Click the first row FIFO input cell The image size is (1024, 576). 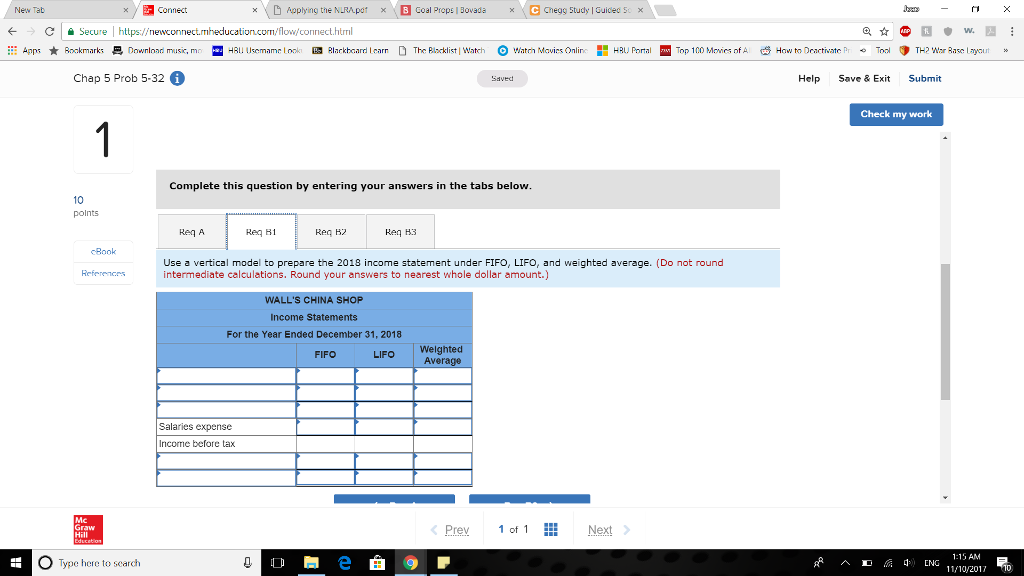(325, 376)
